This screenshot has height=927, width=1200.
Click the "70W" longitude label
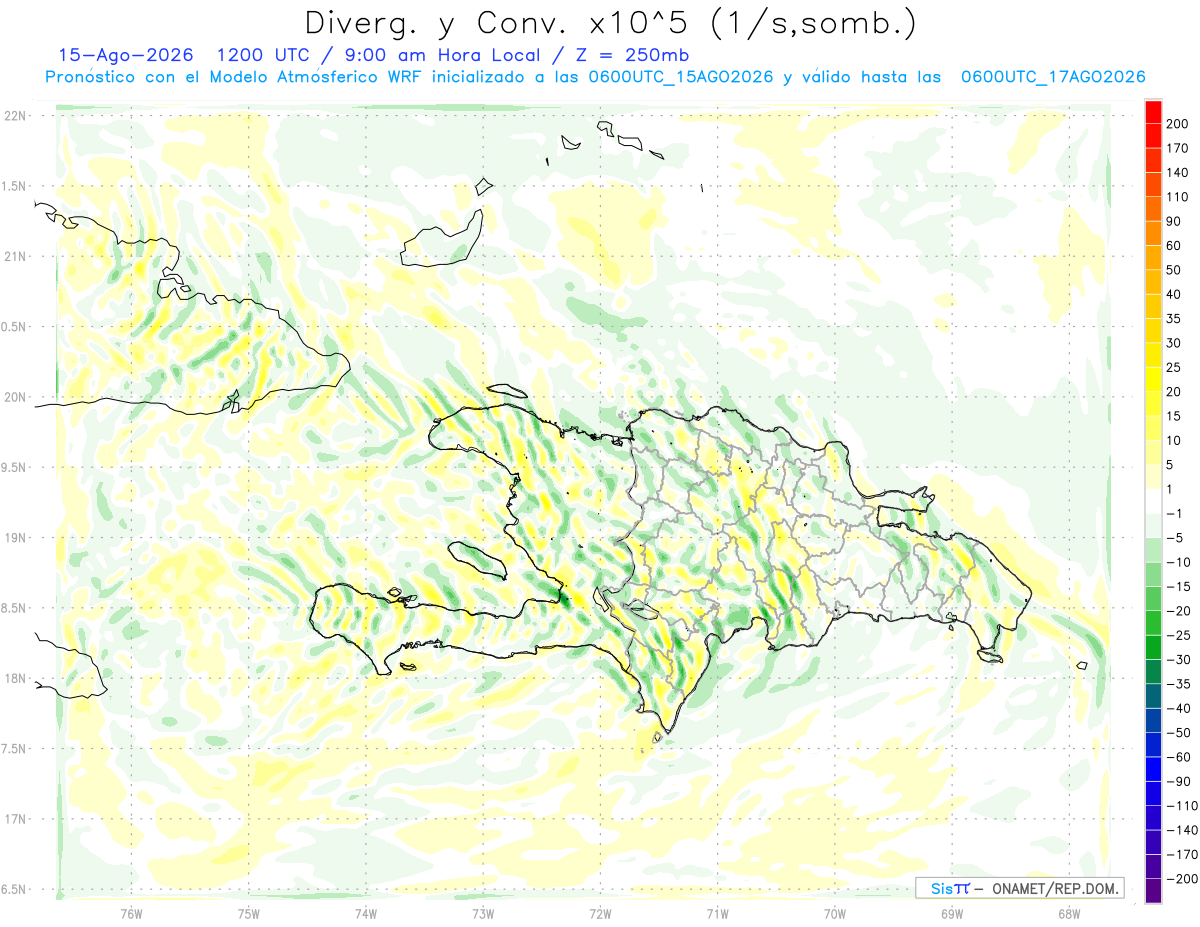[x=835, y=914]
